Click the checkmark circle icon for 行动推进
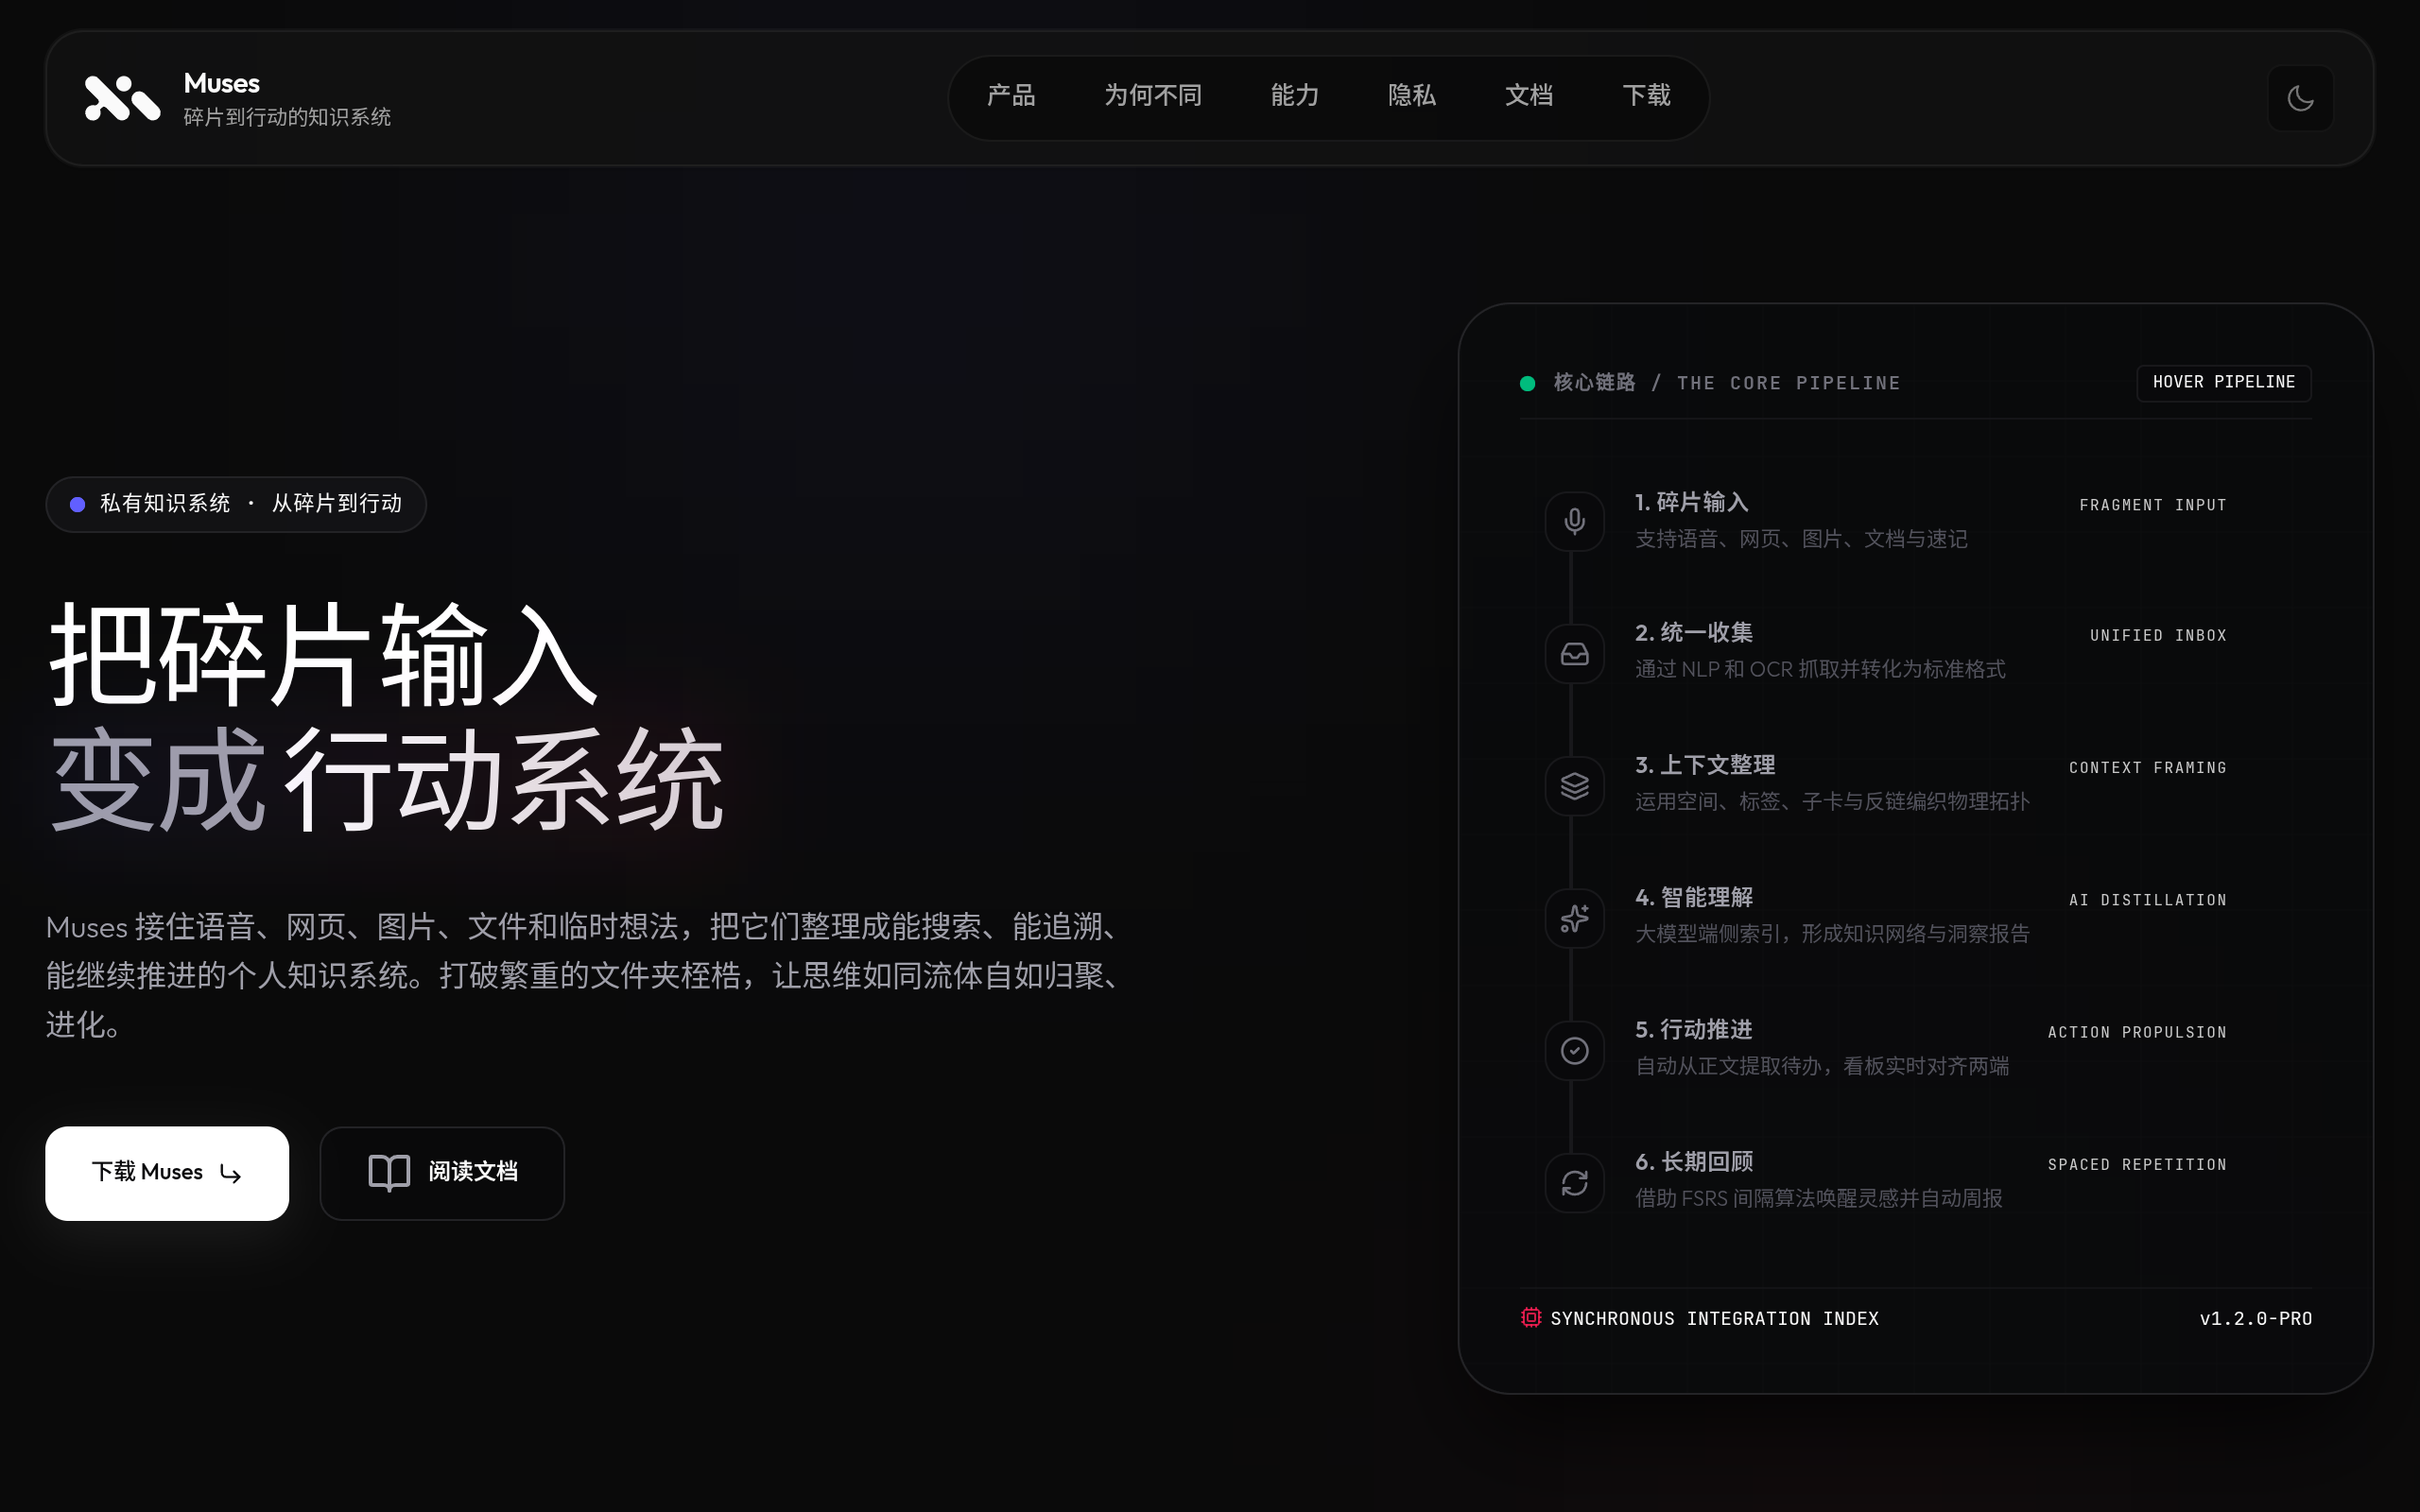Screen dimensions: 2420x1512 click(x=1574, y=1051)
